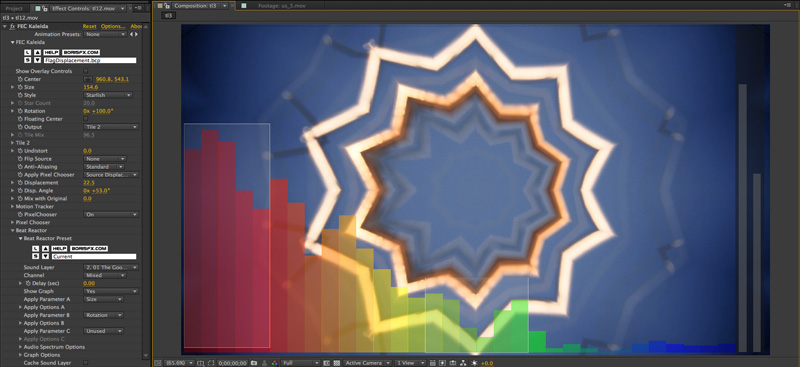800x367 pixels.
Task: Open the Style dropdown showing Starfish
Action: [x=108, y=95]
